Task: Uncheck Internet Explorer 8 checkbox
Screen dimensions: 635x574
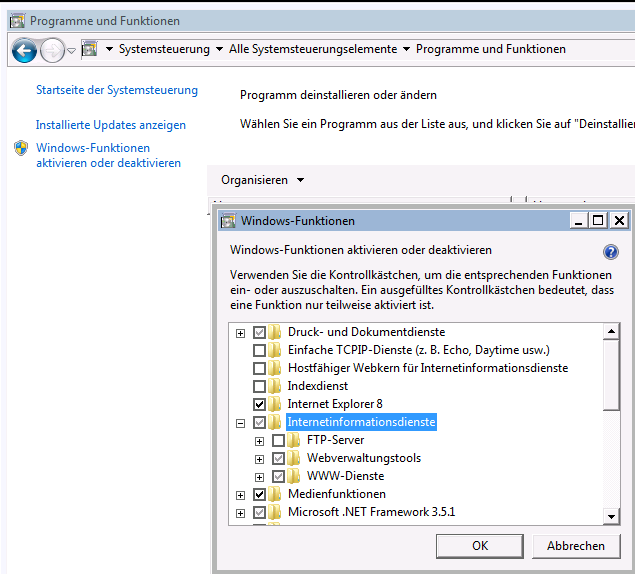Action: pos(259,404)
